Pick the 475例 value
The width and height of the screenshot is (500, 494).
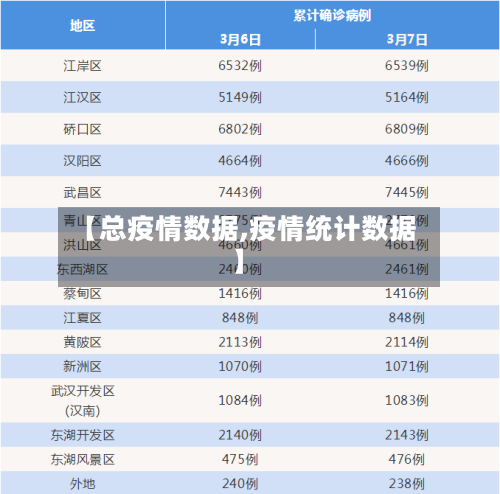point(240,460)
